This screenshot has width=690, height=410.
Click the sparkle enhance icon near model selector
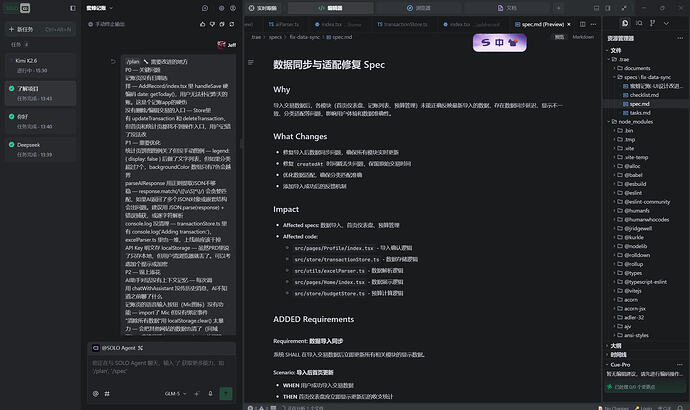(196, 394)
